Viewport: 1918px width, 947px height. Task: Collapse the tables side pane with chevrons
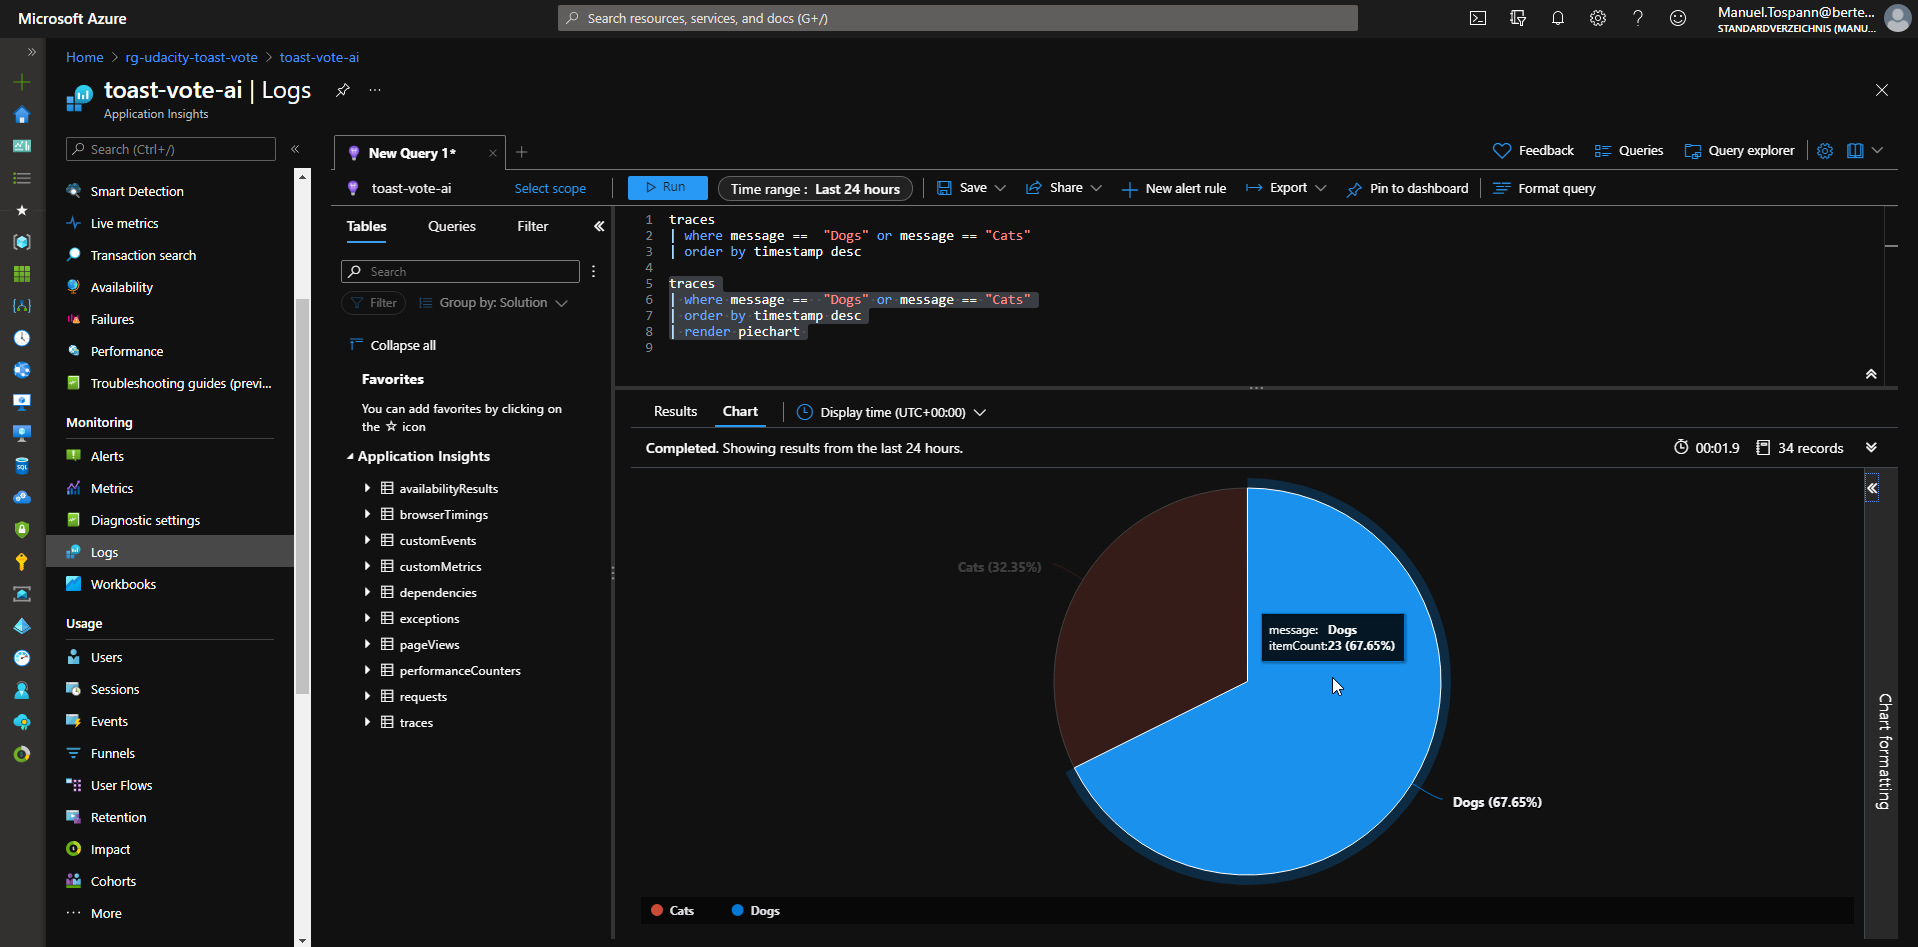coord(599,226)
